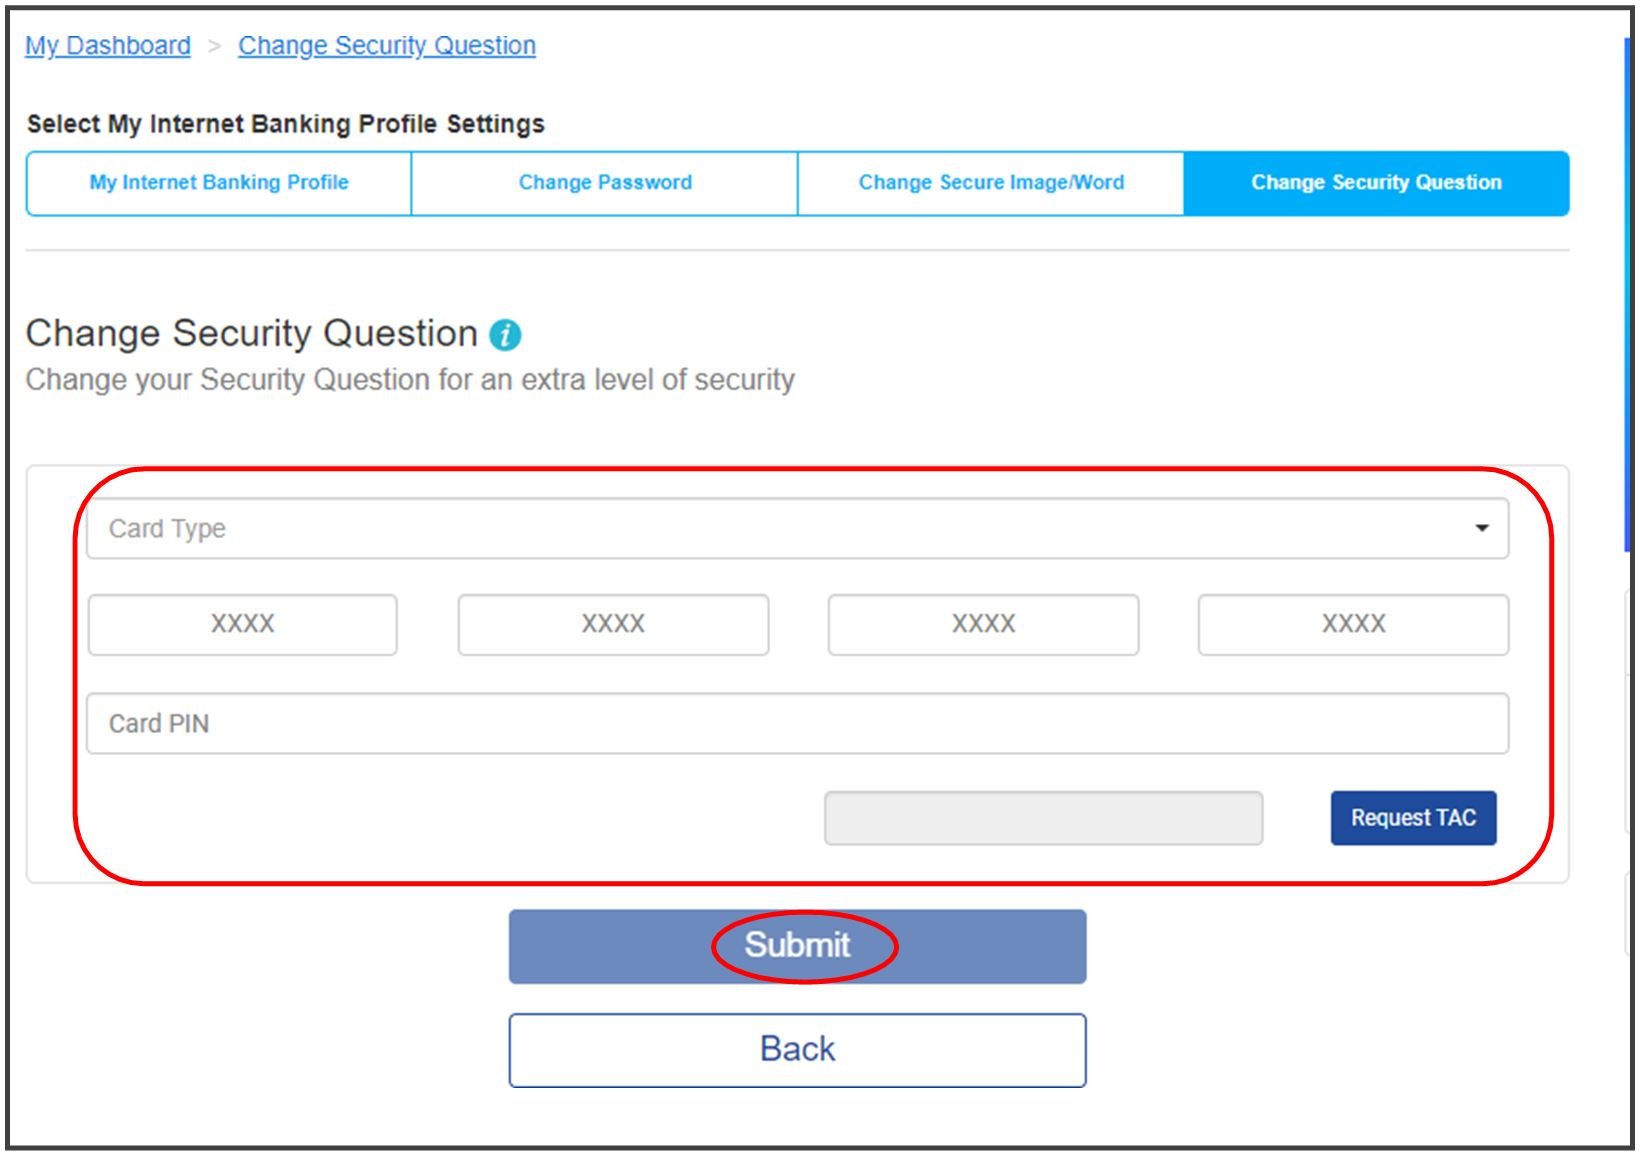Go to My Dashboard breadcrumb link

point(108,46)
